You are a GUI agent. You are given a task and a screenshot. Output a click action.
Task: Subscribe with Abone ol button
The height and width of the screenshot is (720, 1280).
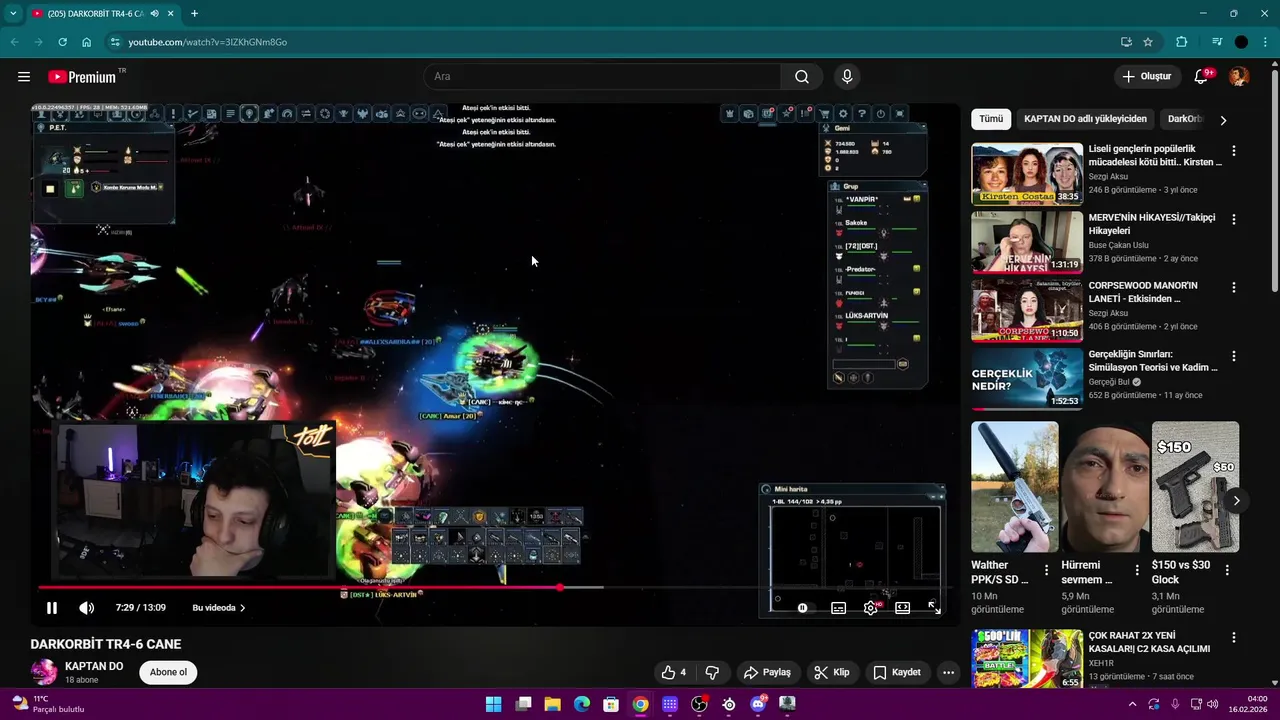168,672
